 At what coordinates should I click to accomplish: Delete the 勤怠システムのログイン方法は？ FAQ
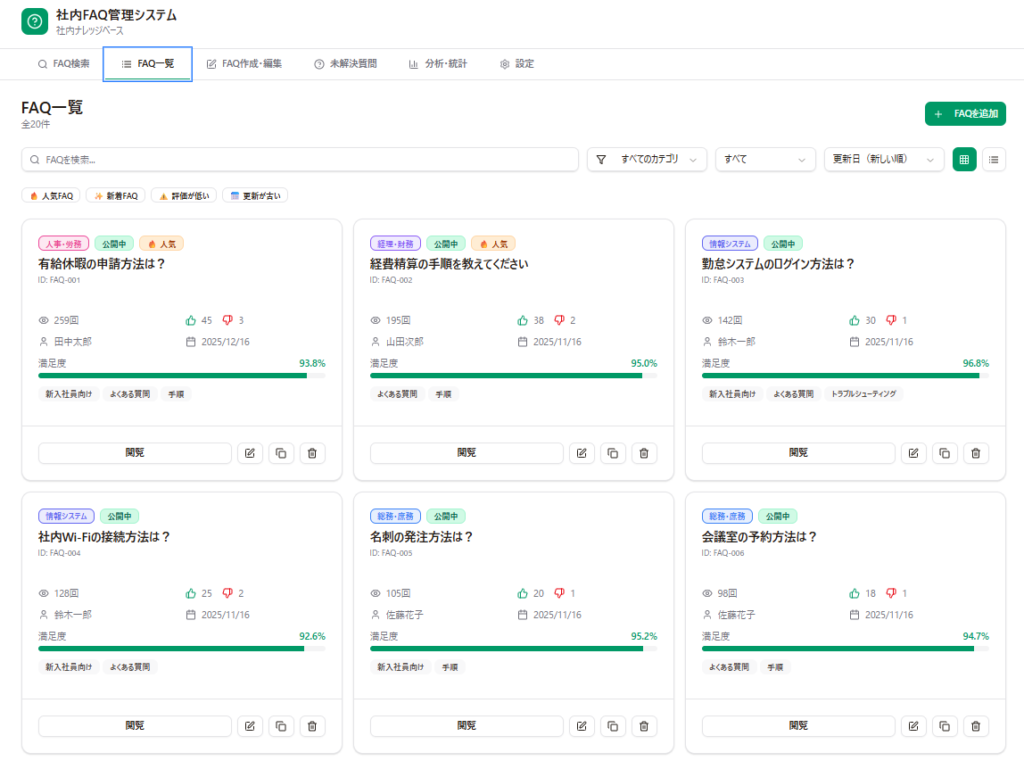coord(975,453)
